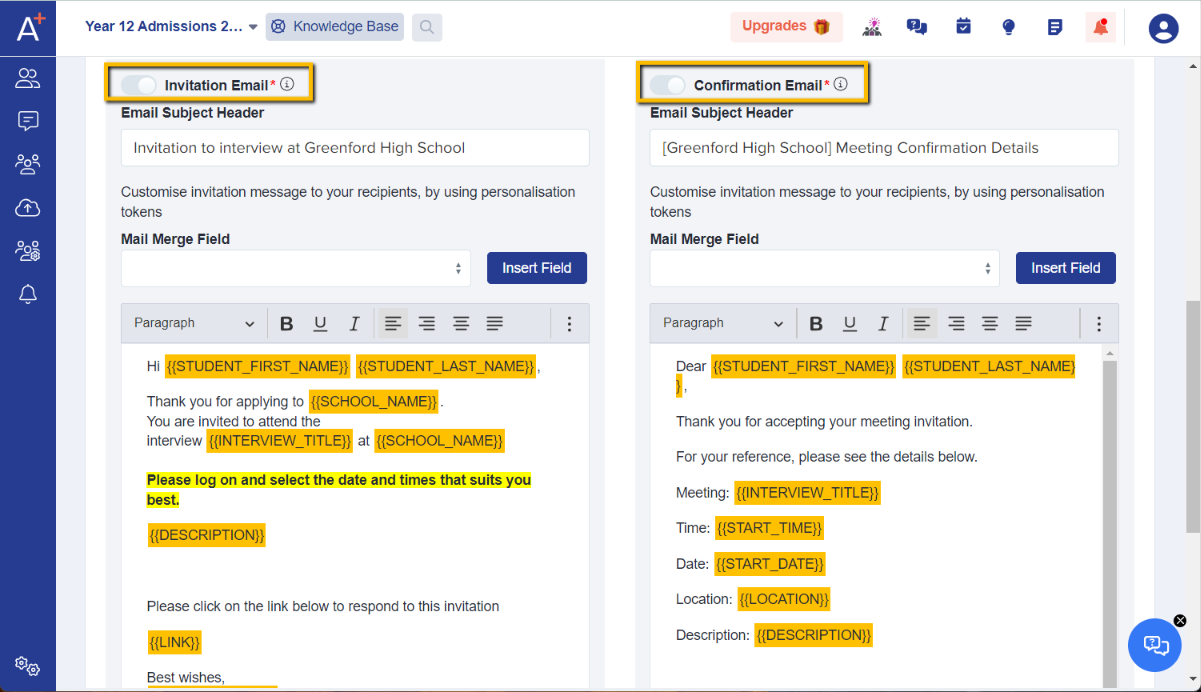
Task: Click the Invitation Email subject input
Action: pyautogui.click(x=355, y=148)
